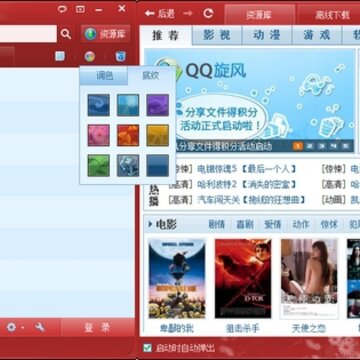Choose the gray-blue penguin texture swatch

point(128,165)
